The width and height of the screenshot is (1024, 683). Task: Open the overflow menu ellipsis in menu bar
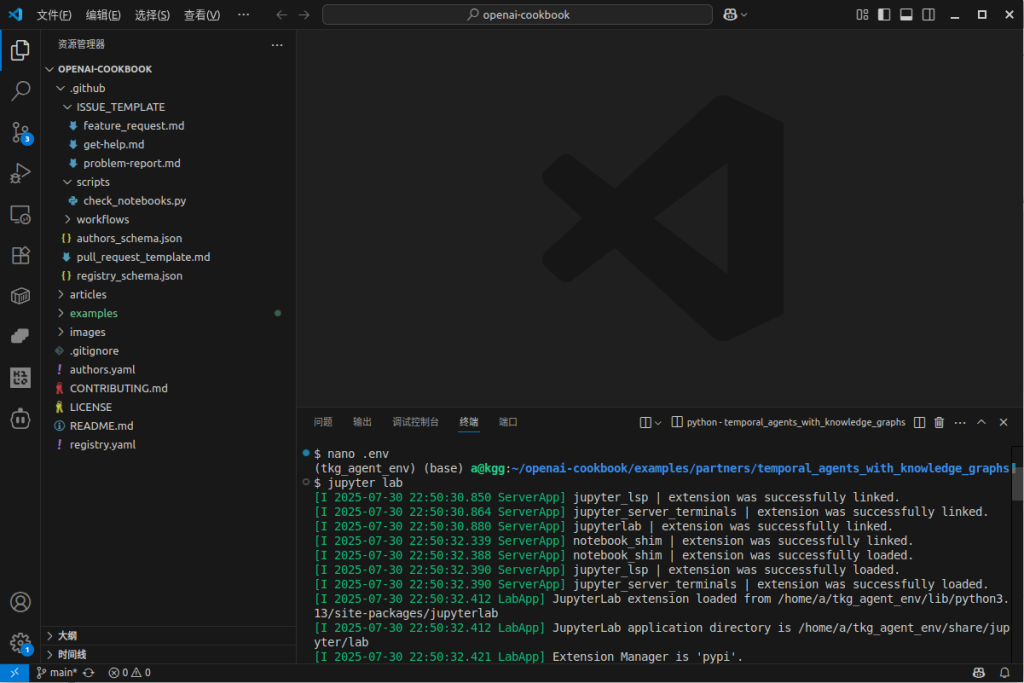(x=244, y=14)
